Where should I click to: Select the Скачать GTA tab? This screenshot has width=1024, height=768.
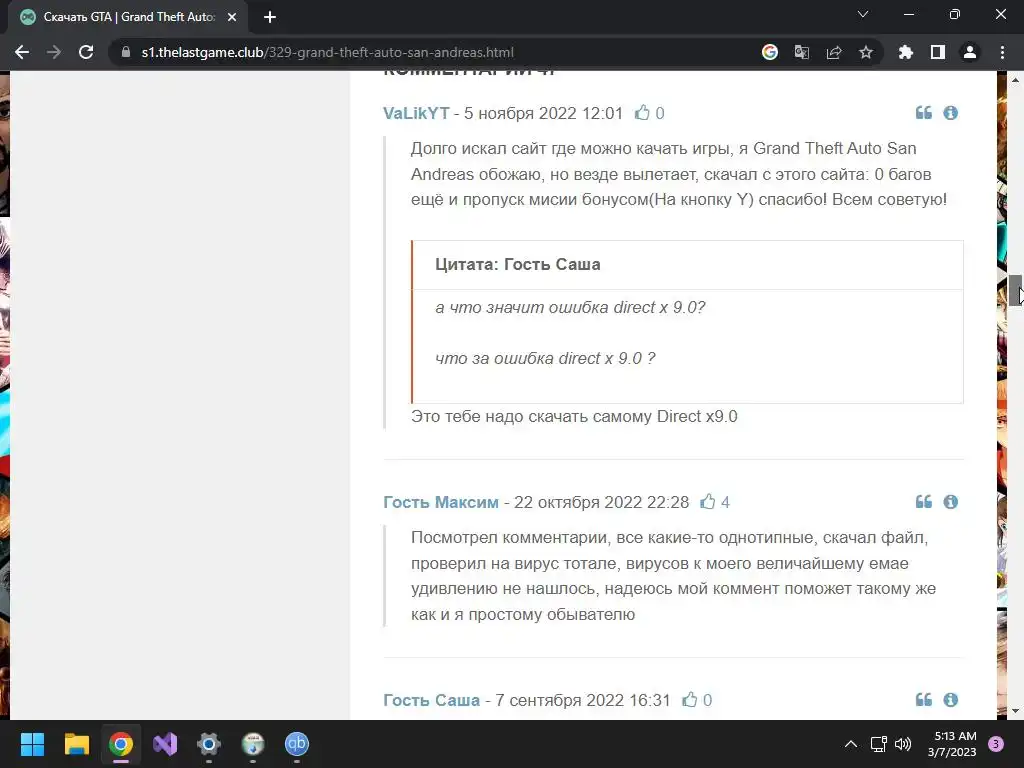[128, 17]
